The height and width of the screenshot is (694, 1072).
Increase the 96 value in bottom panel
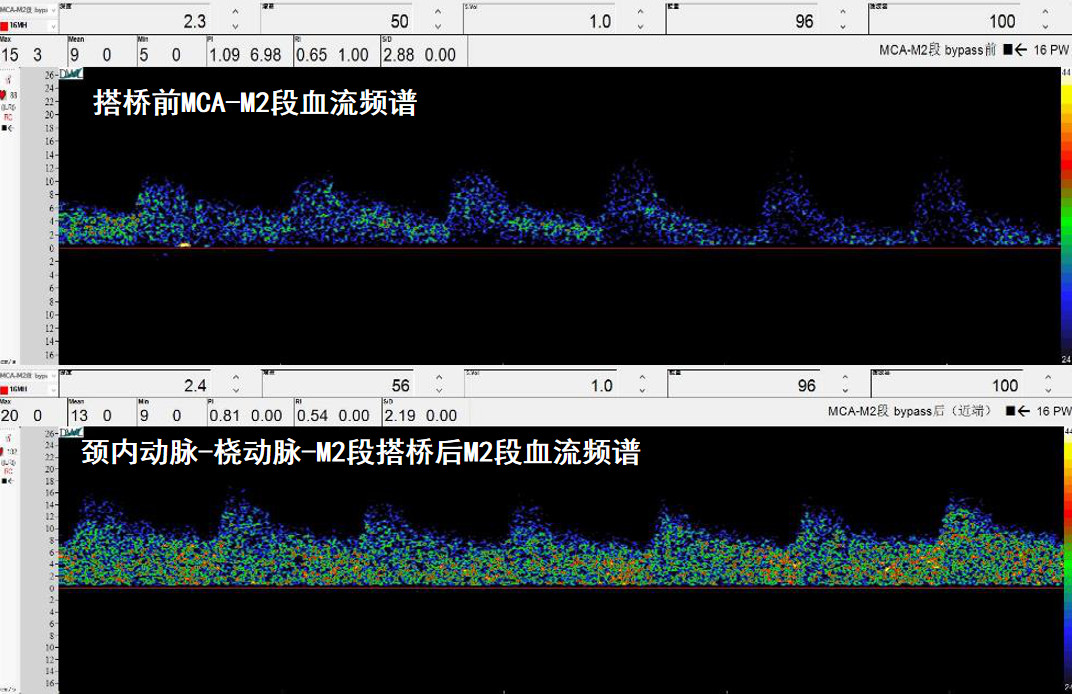pos(845,377)
